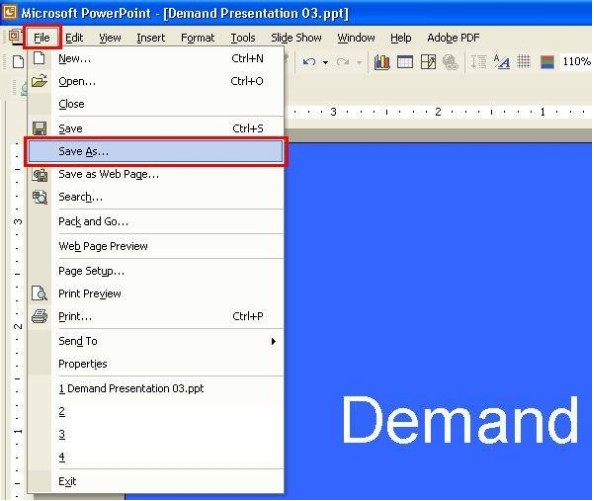Click the horizontal ruler above slide
The image size is (594, 501).
tap(439, 112)
